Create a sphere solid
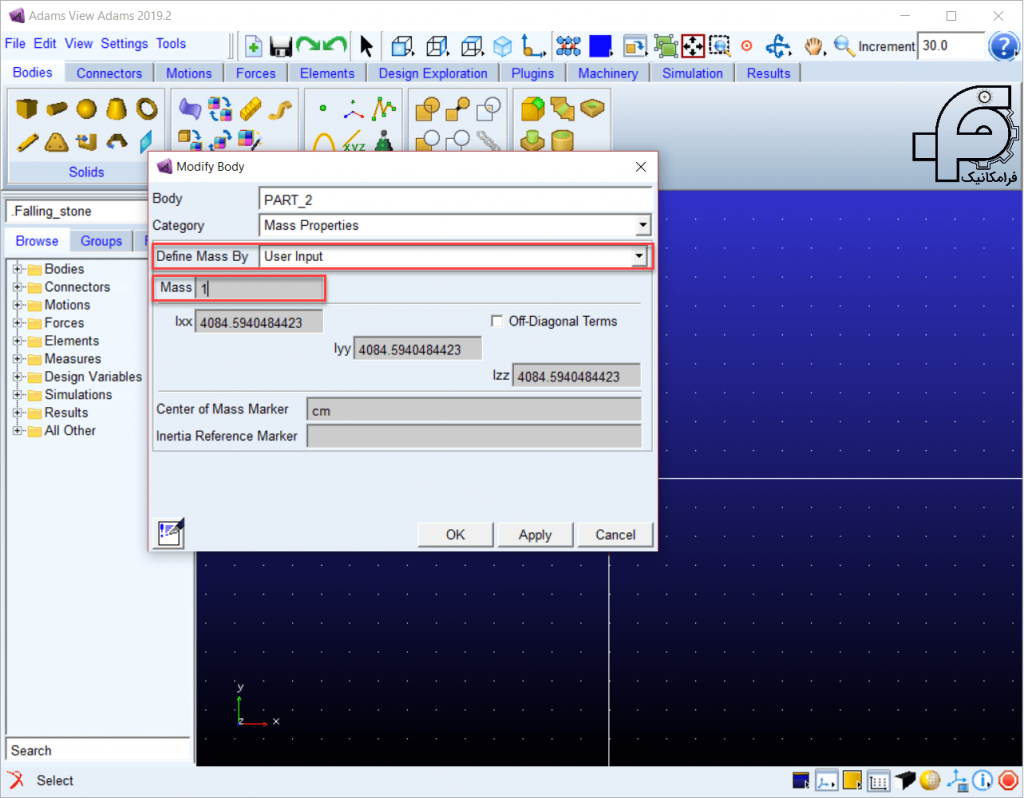The width and height of the screenshot is (1024, 798). click(x=86, y=108)
